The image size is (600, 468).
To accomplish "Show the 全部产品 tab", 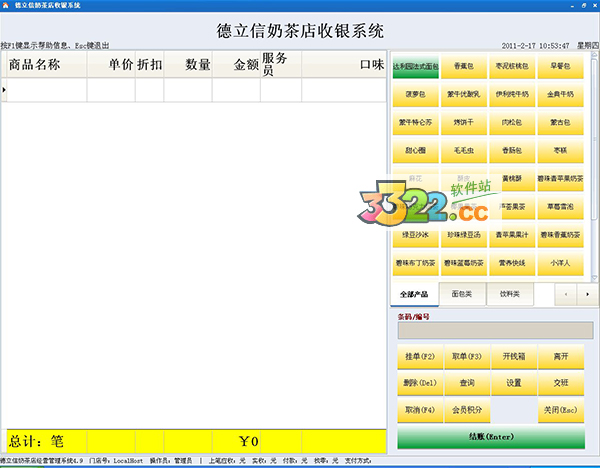I will pos(413,294).
